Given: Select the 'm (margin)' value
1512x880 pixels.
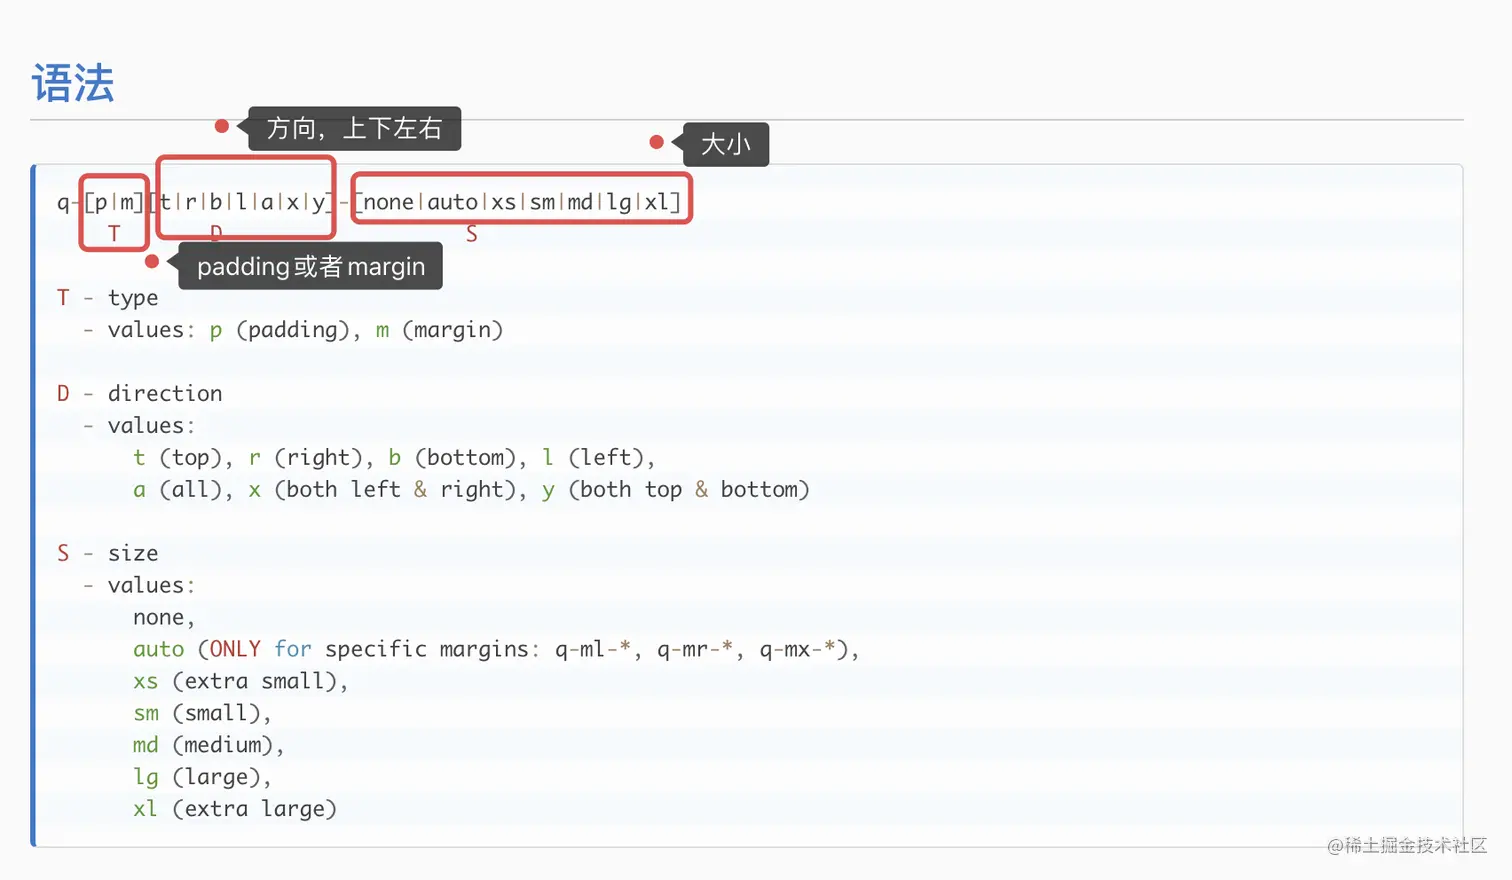Looking at the screenshot, I should click(x=439, y=330).
